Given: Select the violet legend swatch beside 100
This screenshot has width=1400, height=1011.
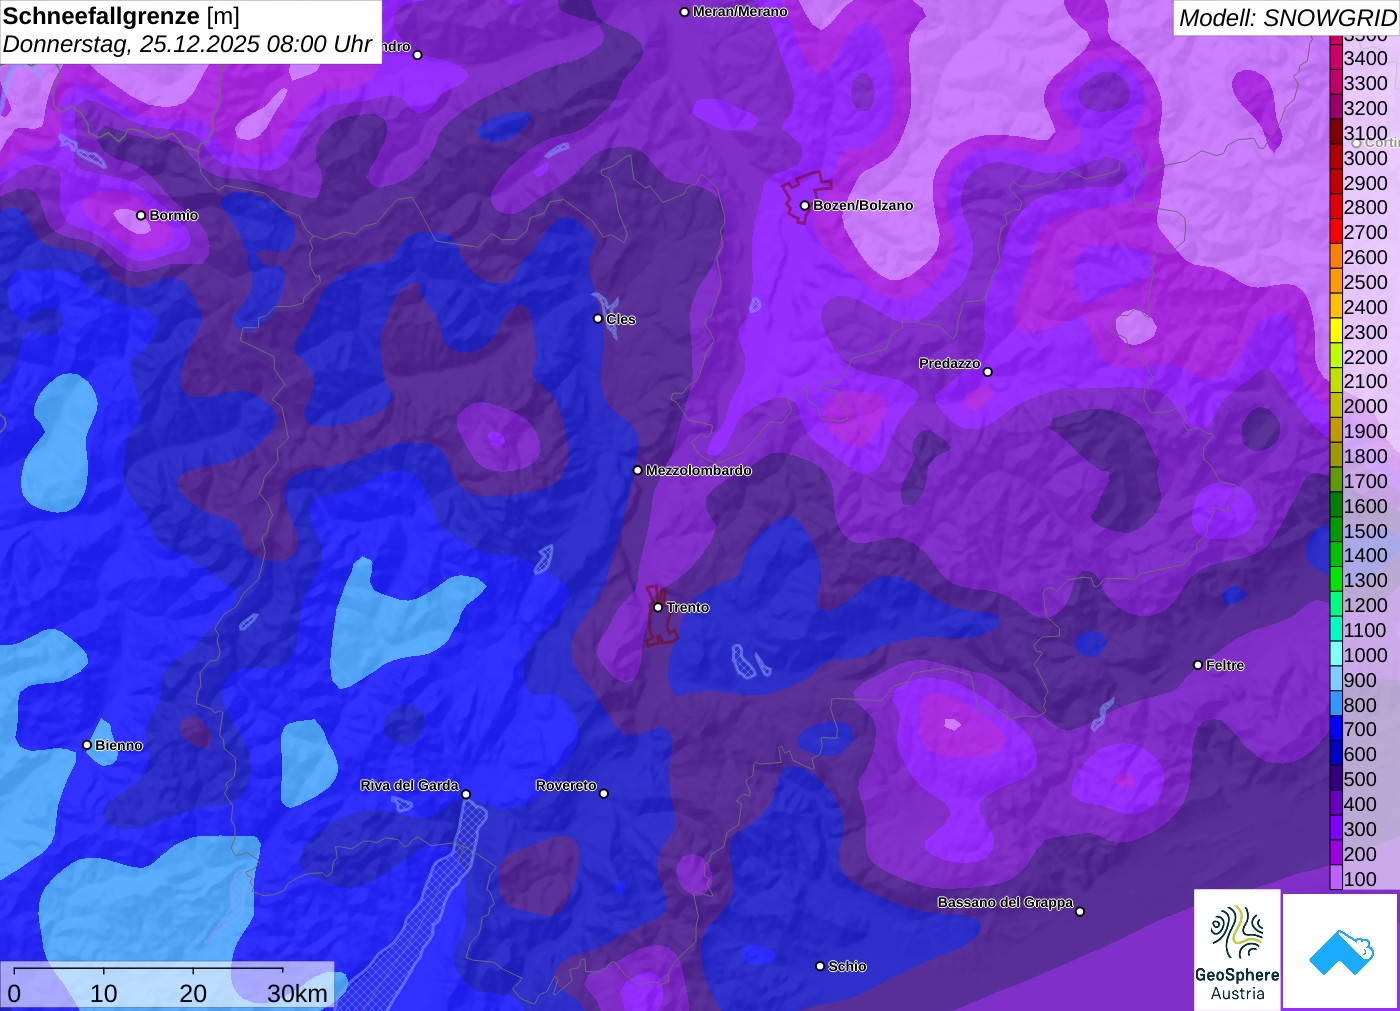Looking at the screenshot, I should pyautogui.click(x=1336, y=878).
